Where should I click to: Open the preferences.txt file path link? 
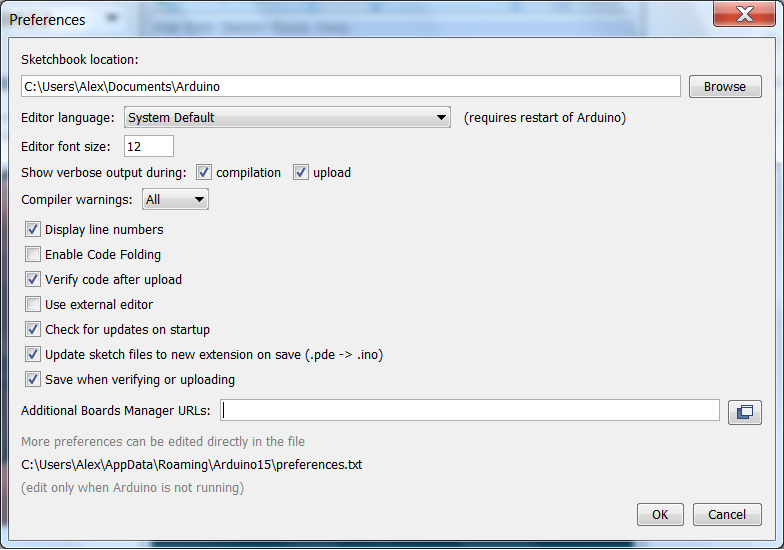pyautogui.click(x=192, y=464)
